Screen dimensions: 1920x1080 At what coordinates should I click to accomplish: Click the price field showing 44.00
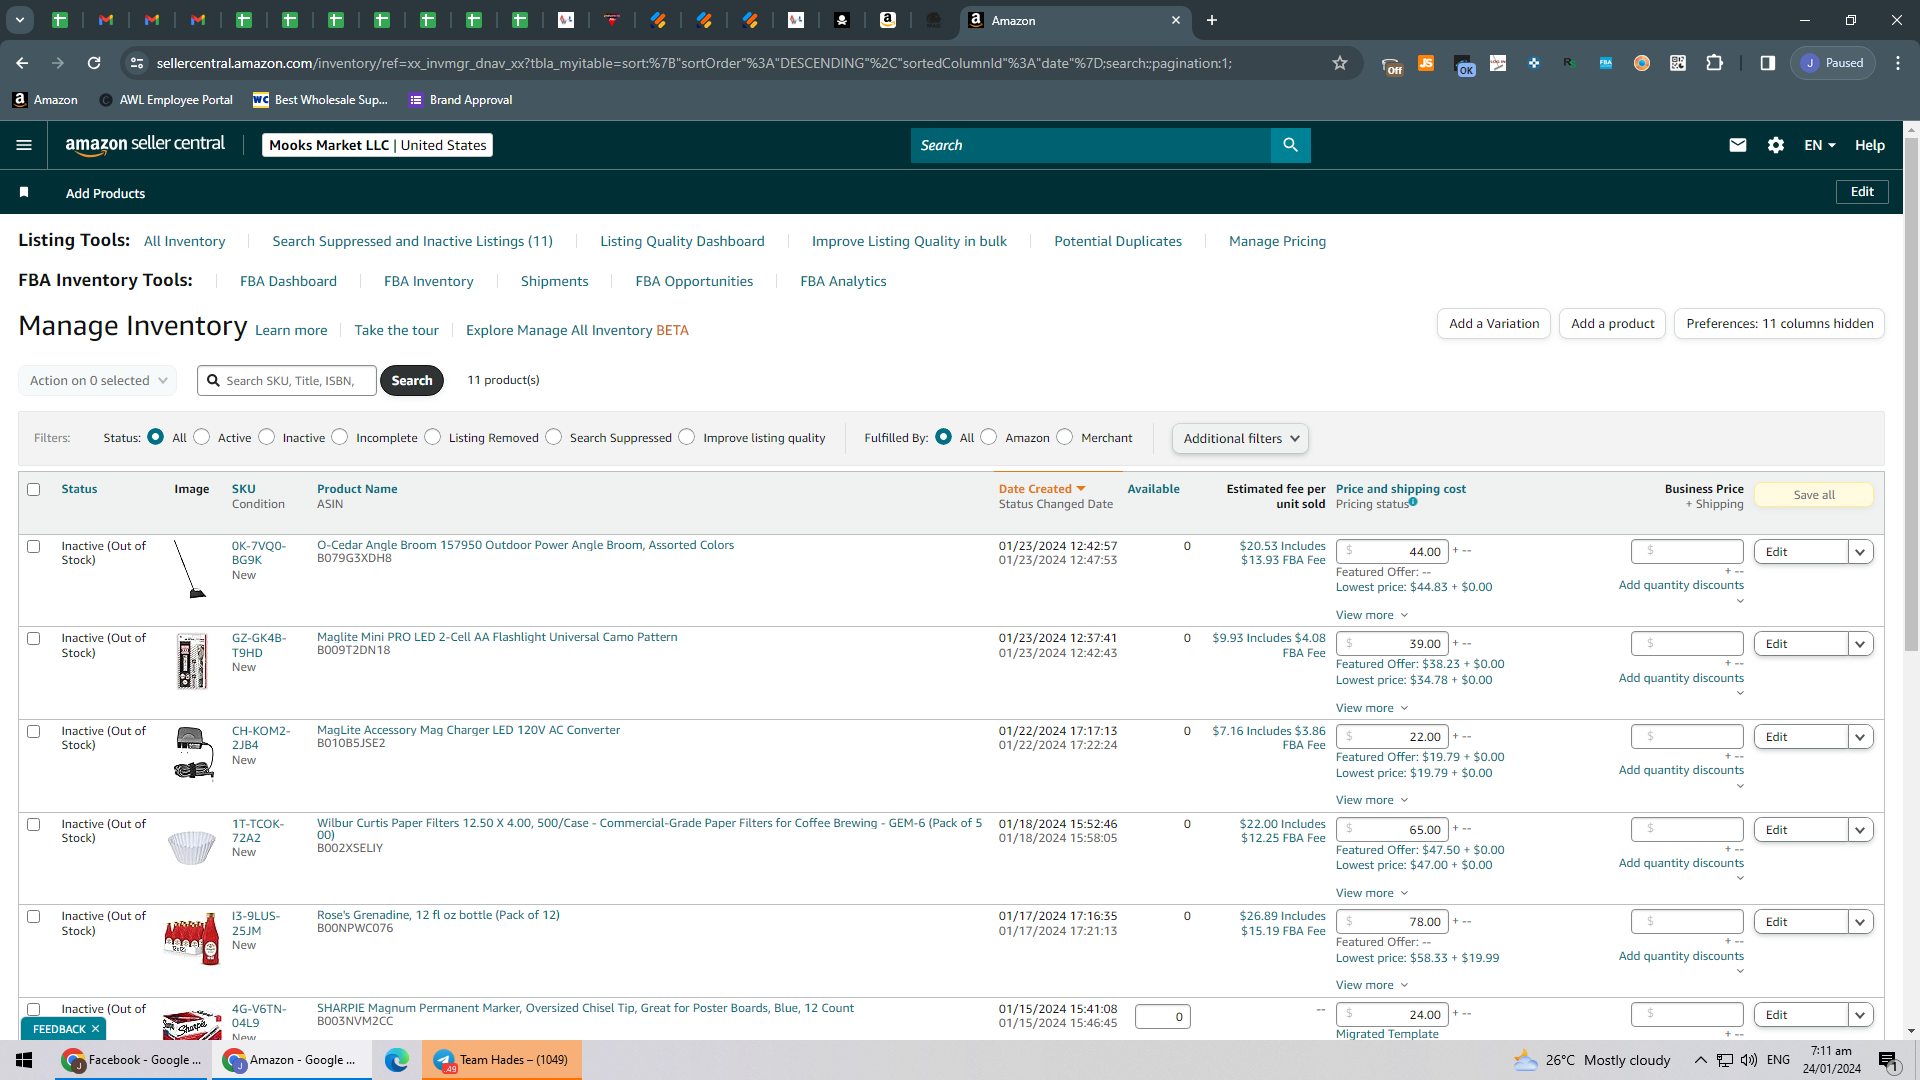pyautogui.click(x=1392, y=551)
